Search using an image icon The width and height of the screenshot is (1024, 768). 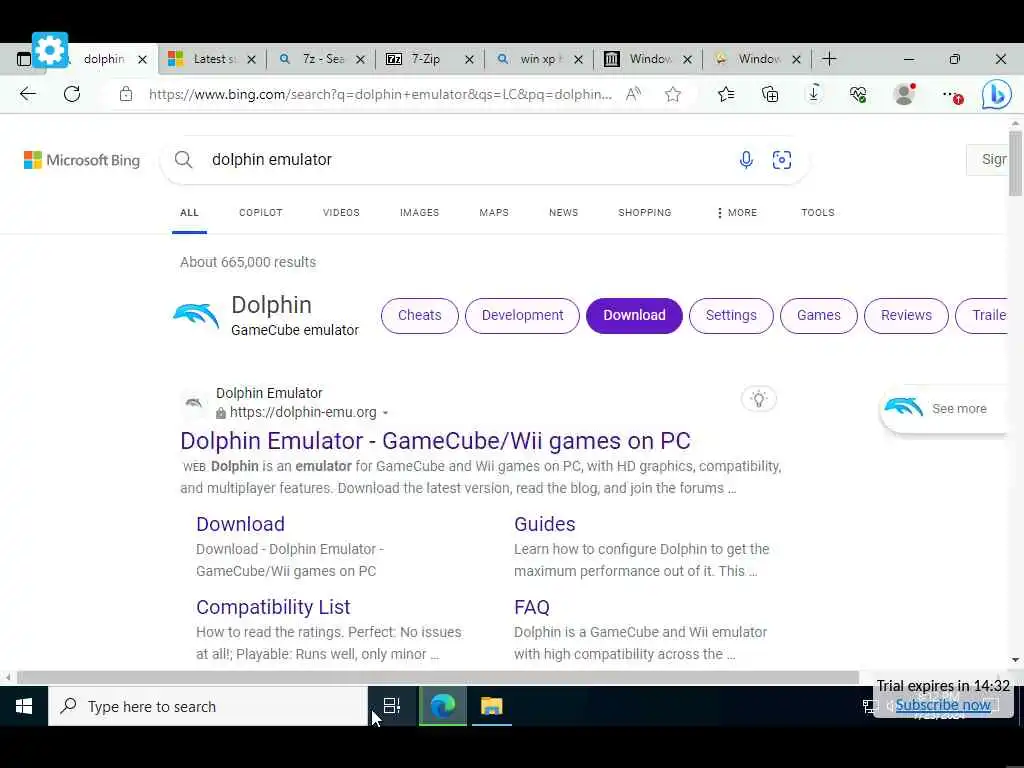[x=782, y=159]
